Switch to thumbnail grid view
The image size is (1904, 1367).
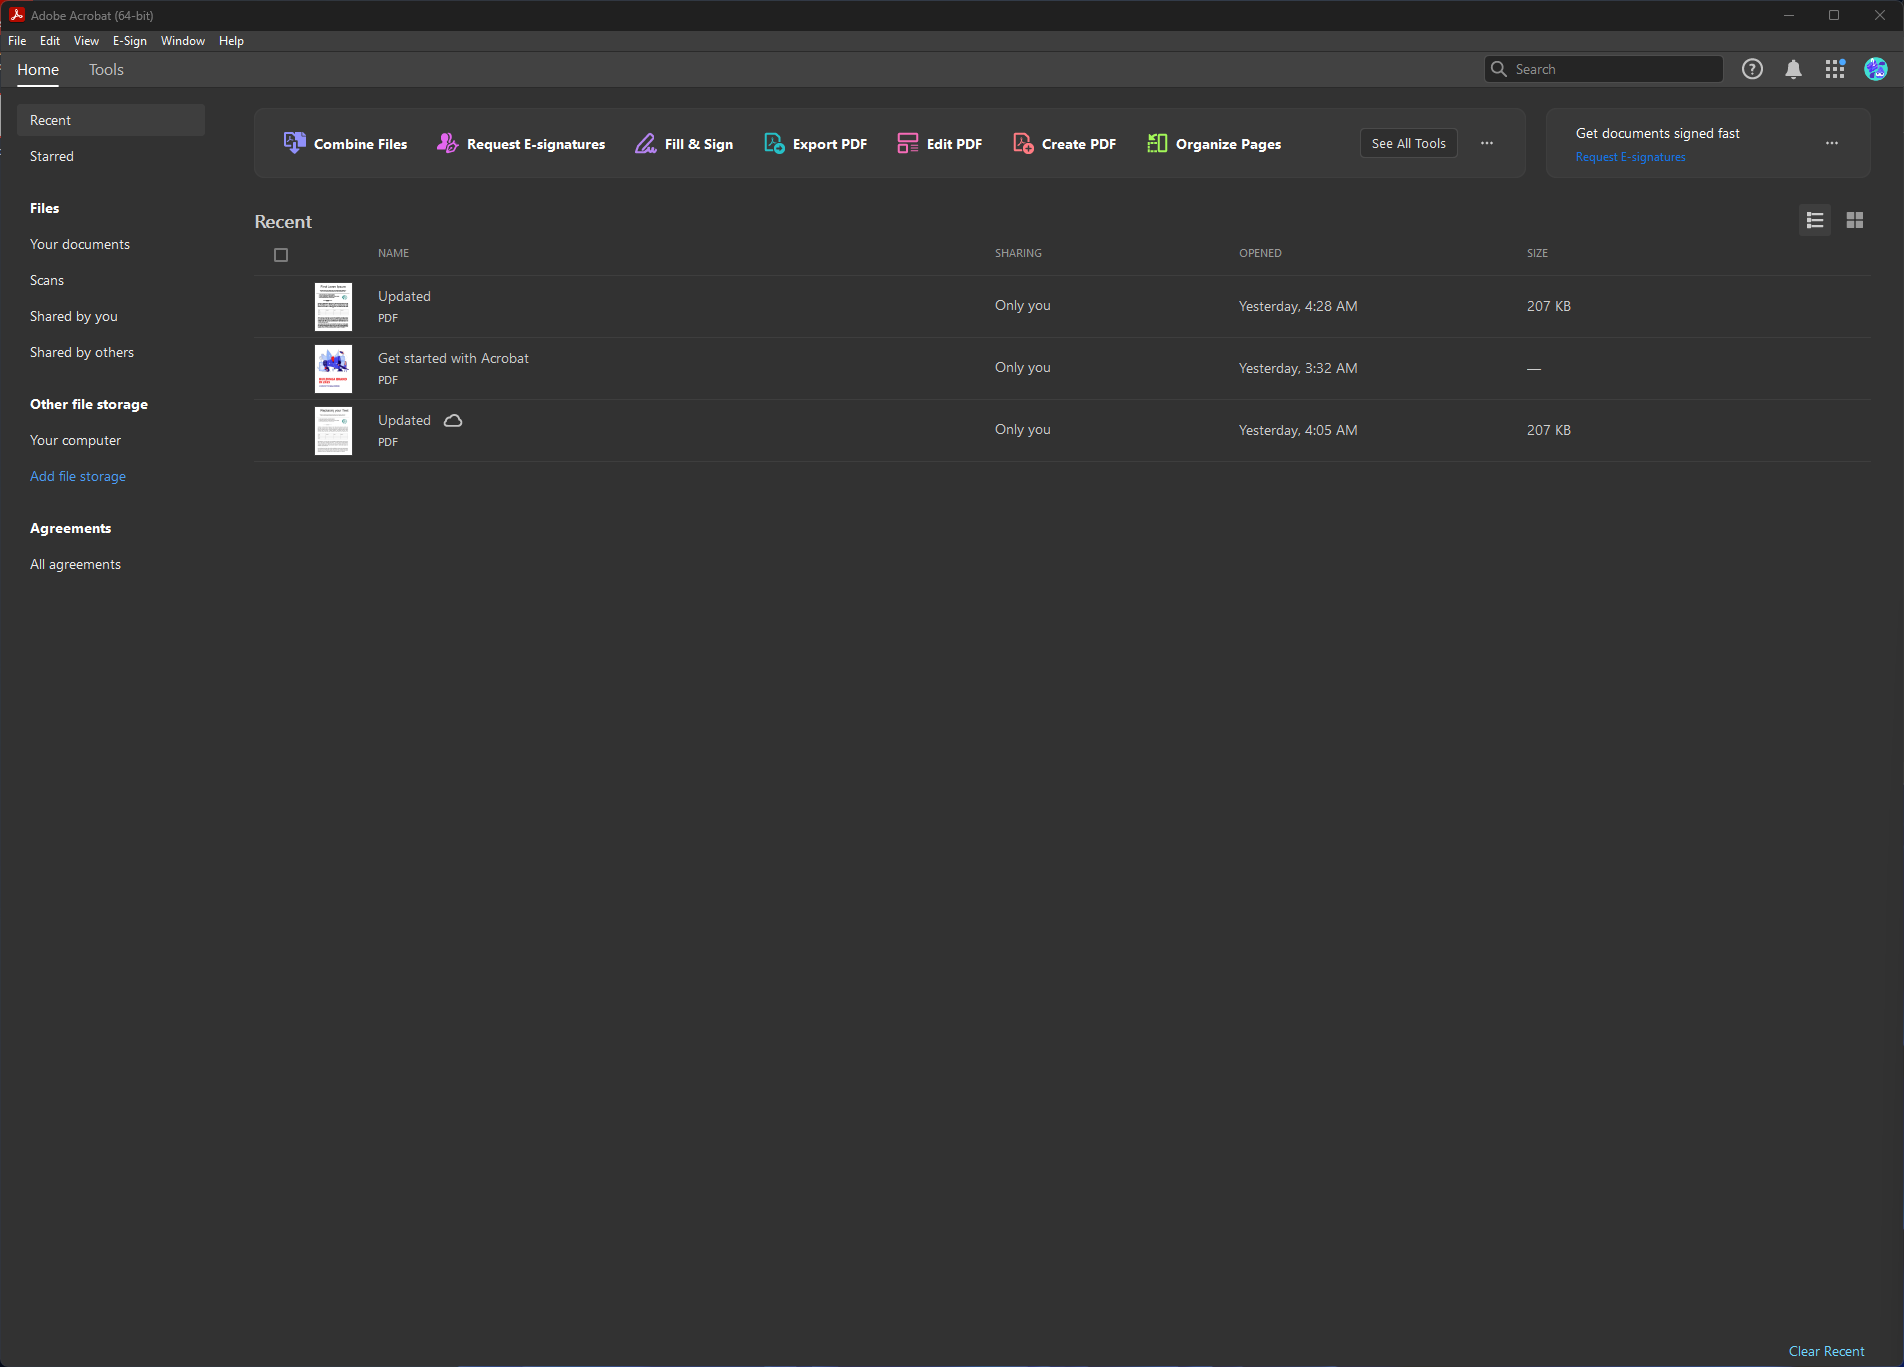[1854, 220]
